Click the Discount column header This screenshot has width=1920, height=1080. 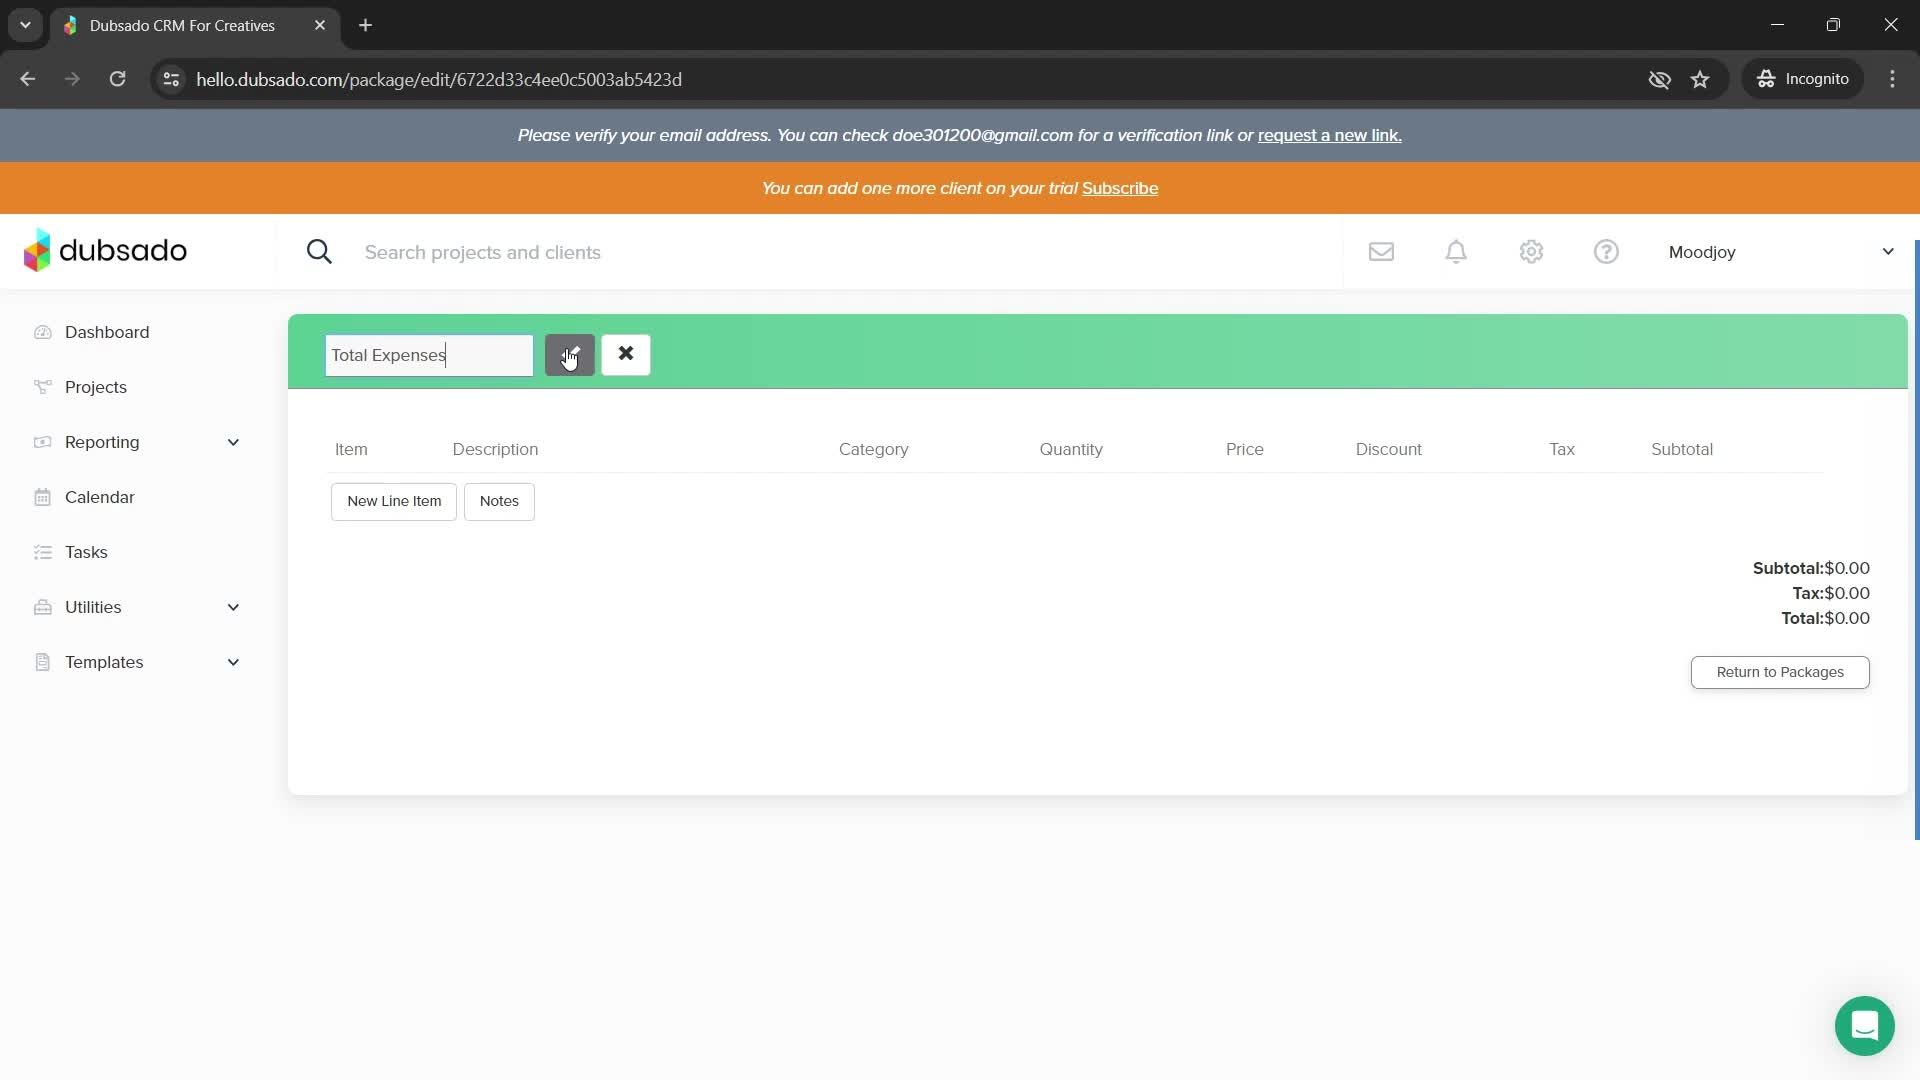point(1388,449)
